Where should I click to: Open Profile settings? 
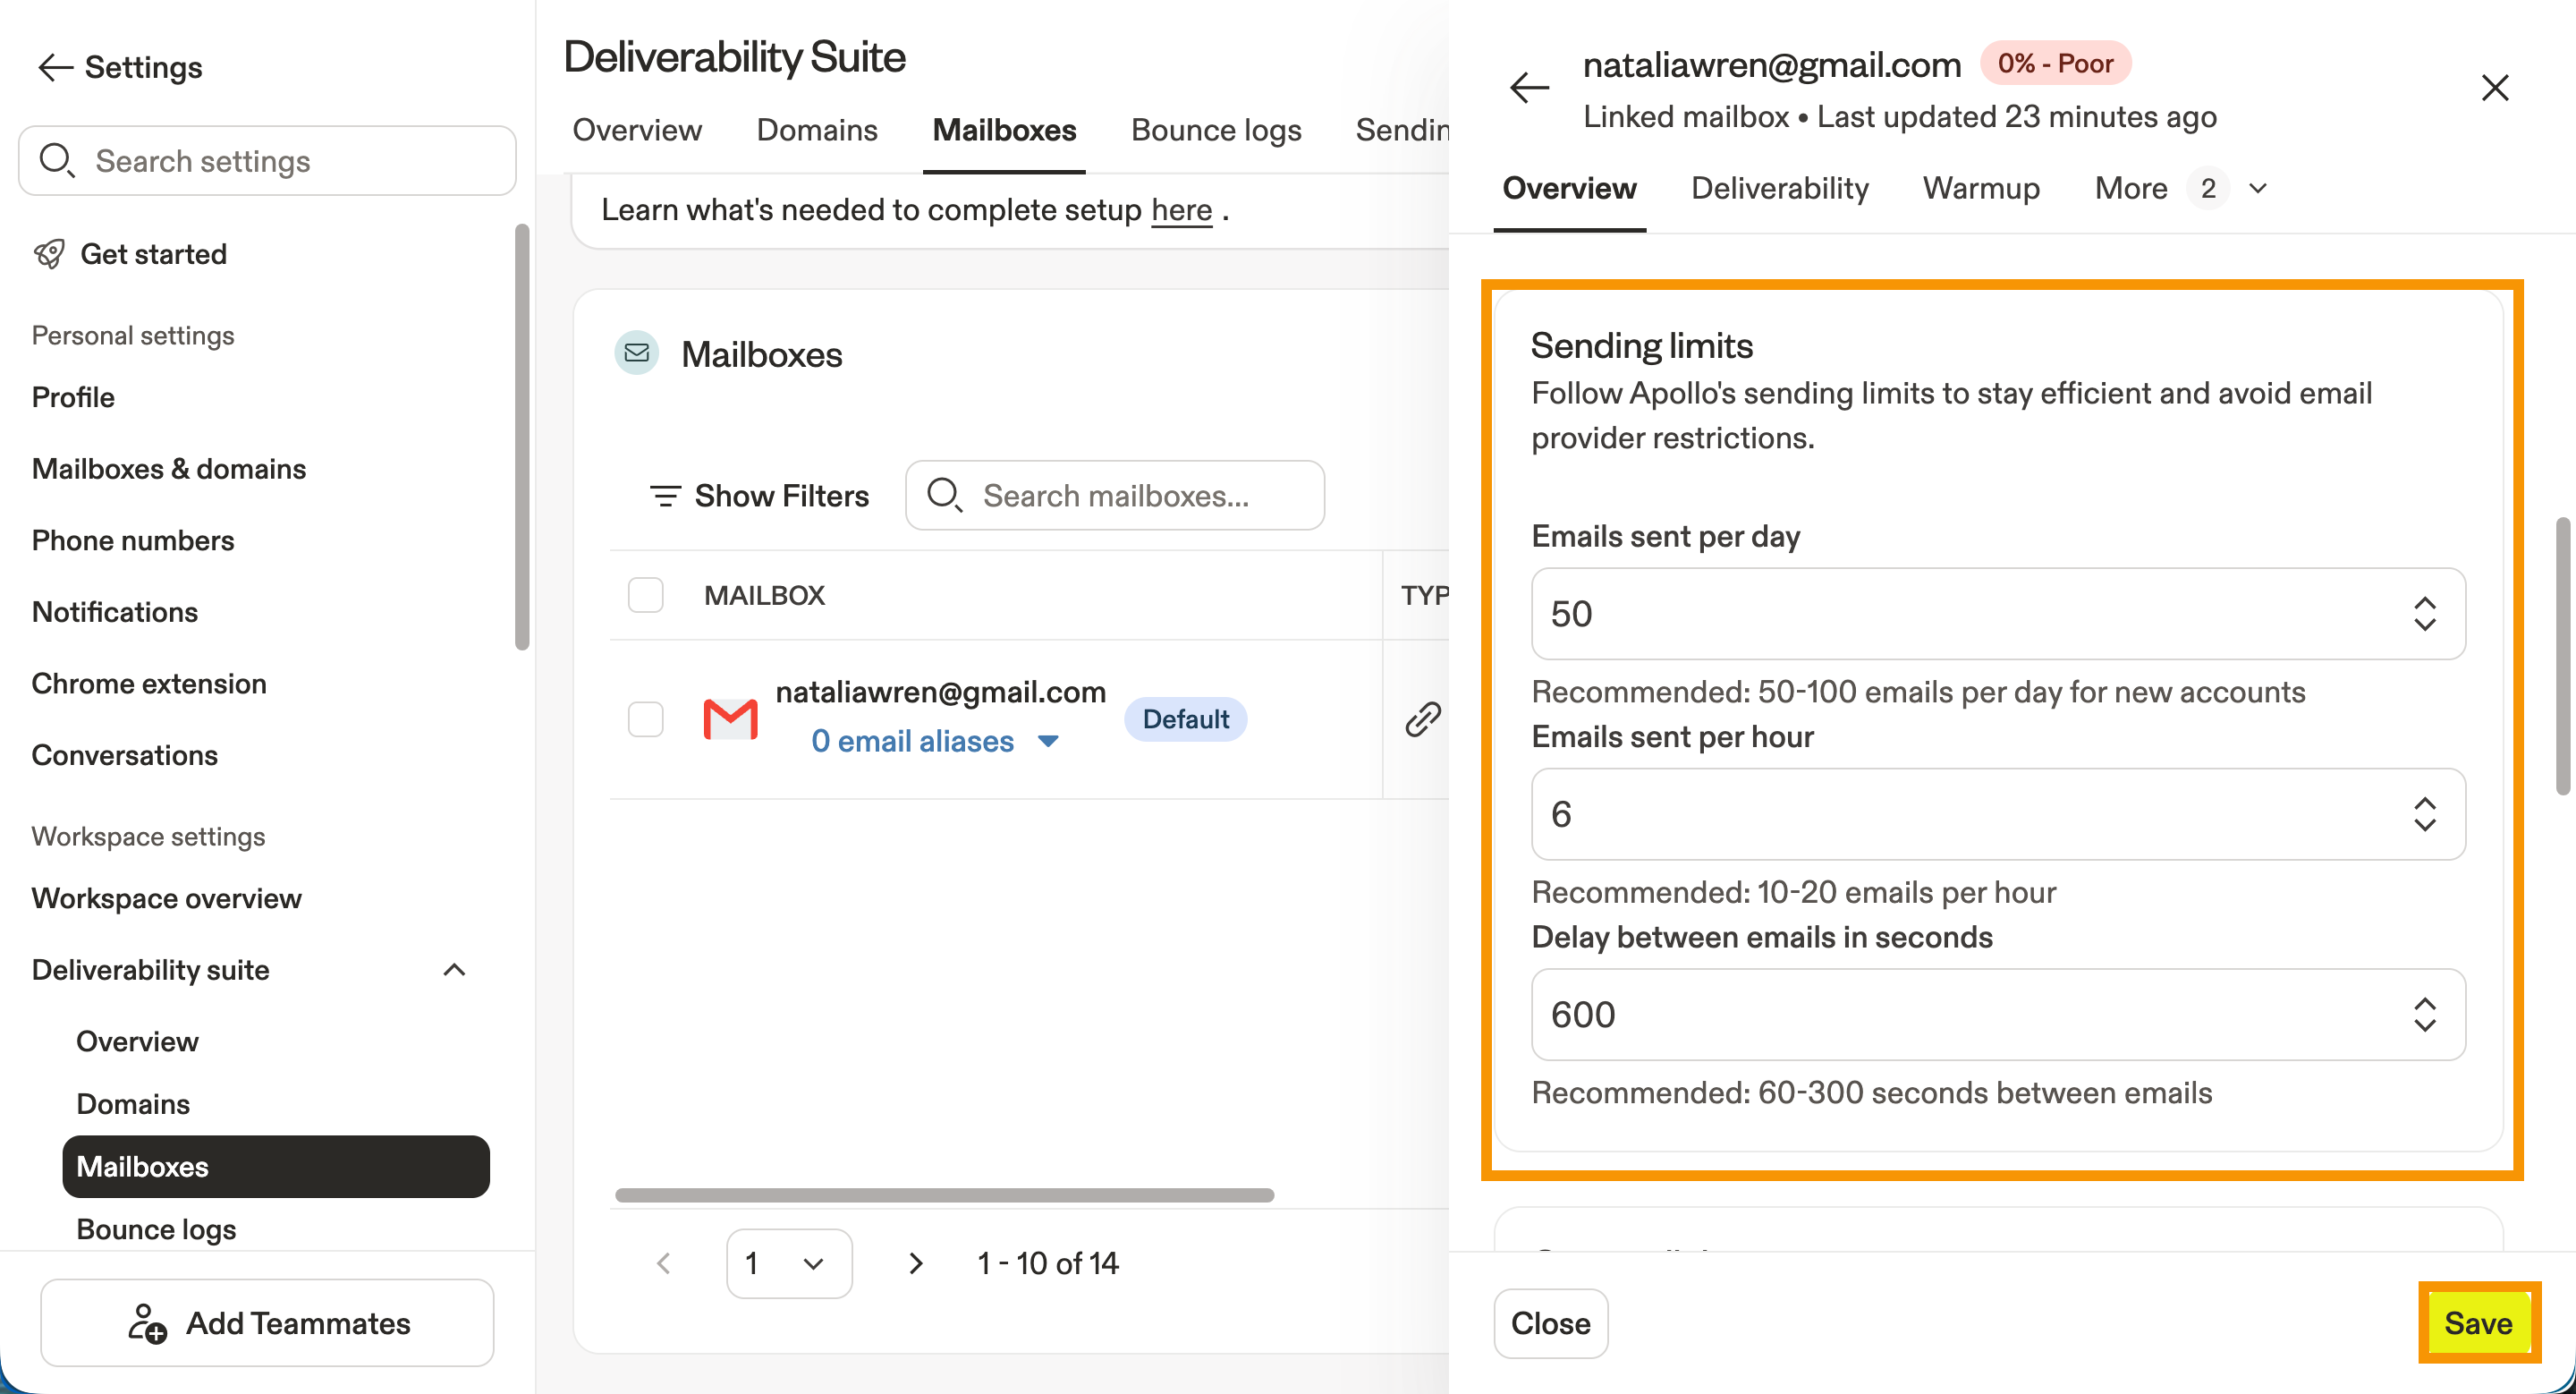(x=73, y=397)
